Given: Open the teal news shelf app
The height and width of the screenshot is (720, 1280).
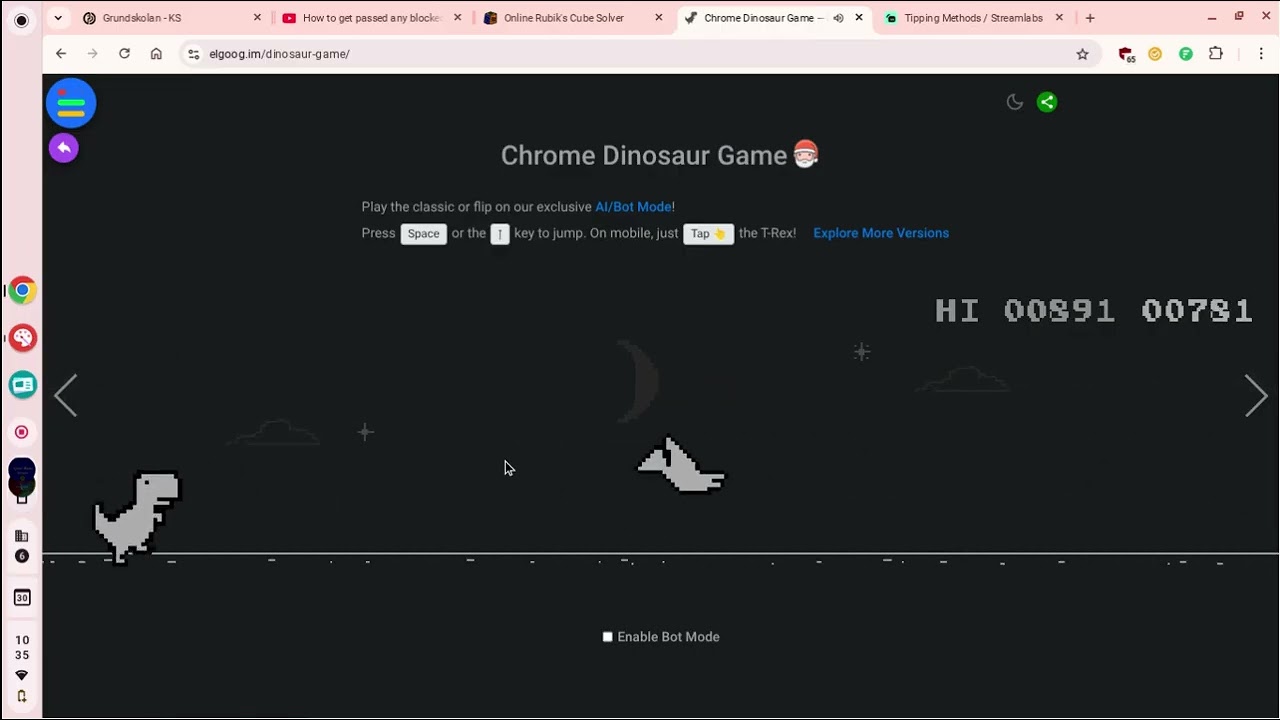Looking at the screenshot, I should coord(22,385).
